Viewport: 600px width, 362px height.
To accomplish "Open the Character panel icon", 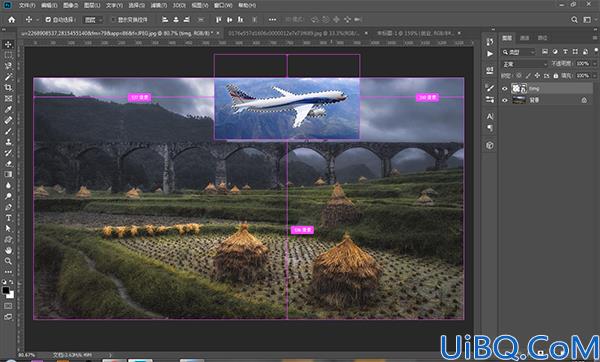I will click(x=490, y=116).
